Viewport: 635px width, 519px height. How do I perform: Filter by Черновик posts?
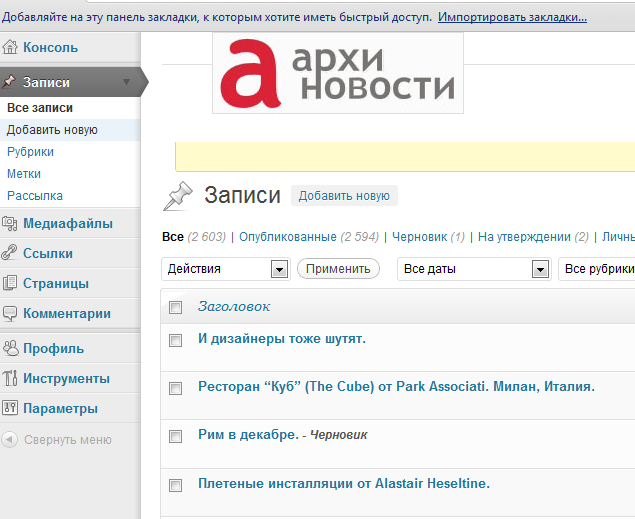coord(419,237)
